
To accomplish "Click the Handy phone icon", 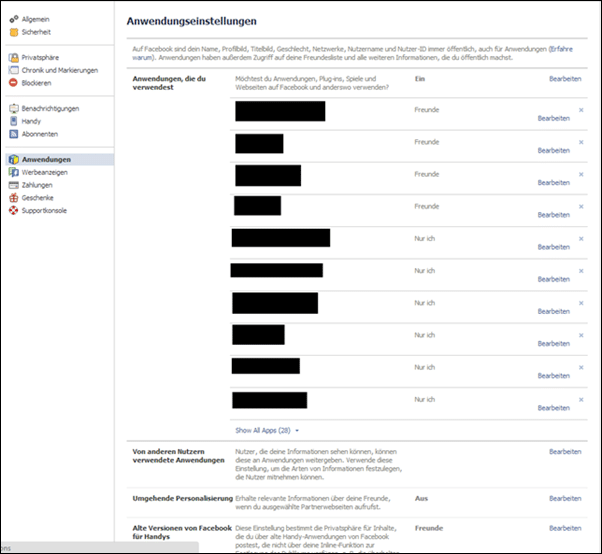I will pyautogui.click(x=13, y=121).
